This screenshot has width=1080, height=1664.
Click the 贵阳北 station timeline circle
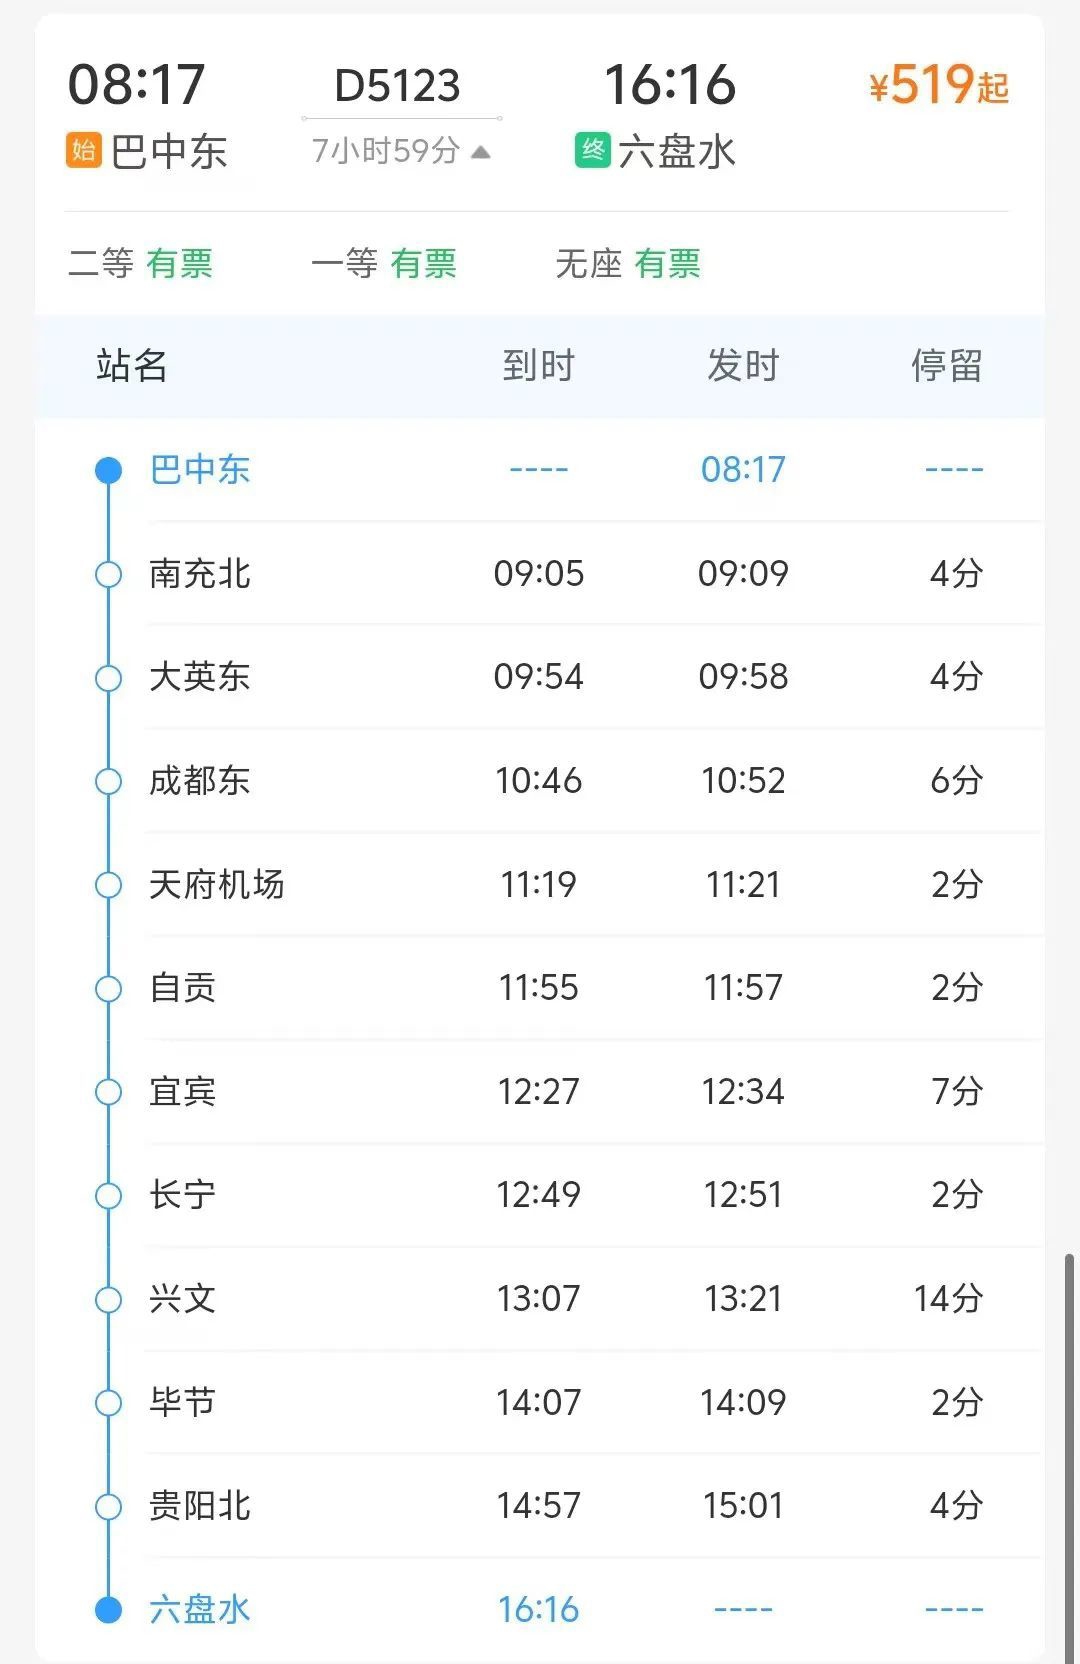click(108, 1506)
